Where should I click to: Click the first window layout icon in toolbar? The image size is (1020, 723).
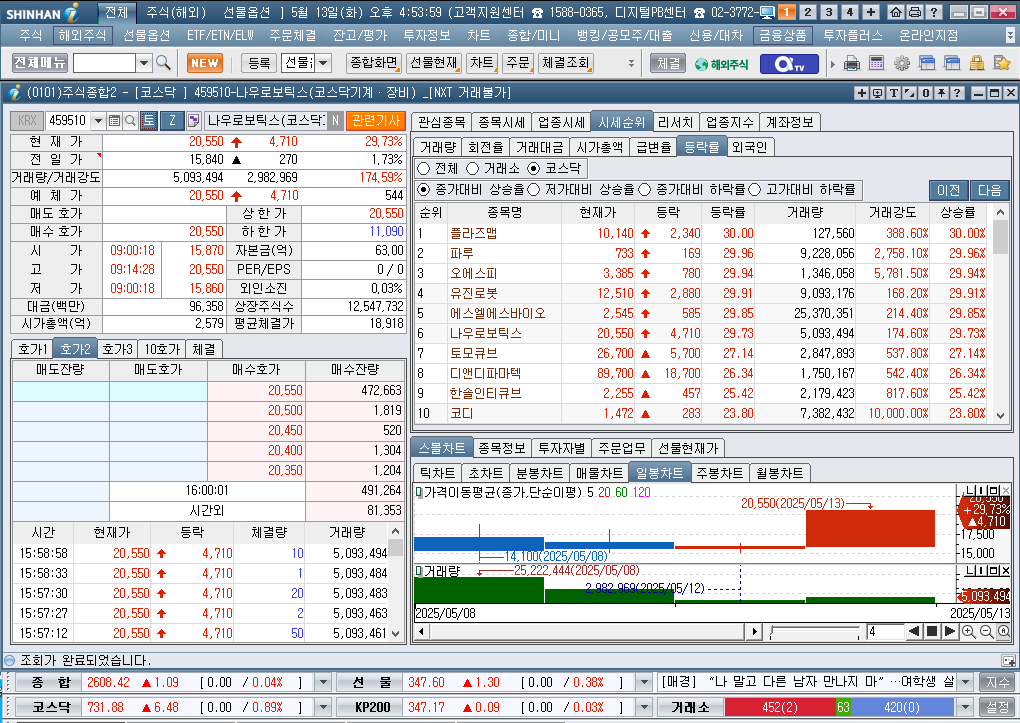(x=926, y=63)
